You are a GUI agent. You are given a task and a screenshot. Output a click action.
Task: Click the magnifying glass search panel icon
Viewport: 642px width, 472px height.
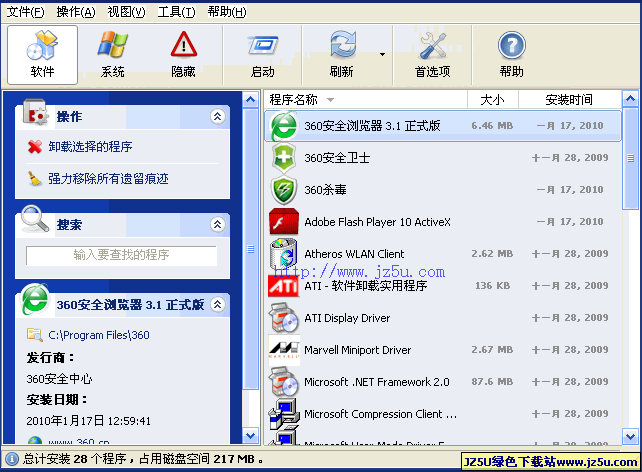tap(34, 219)
